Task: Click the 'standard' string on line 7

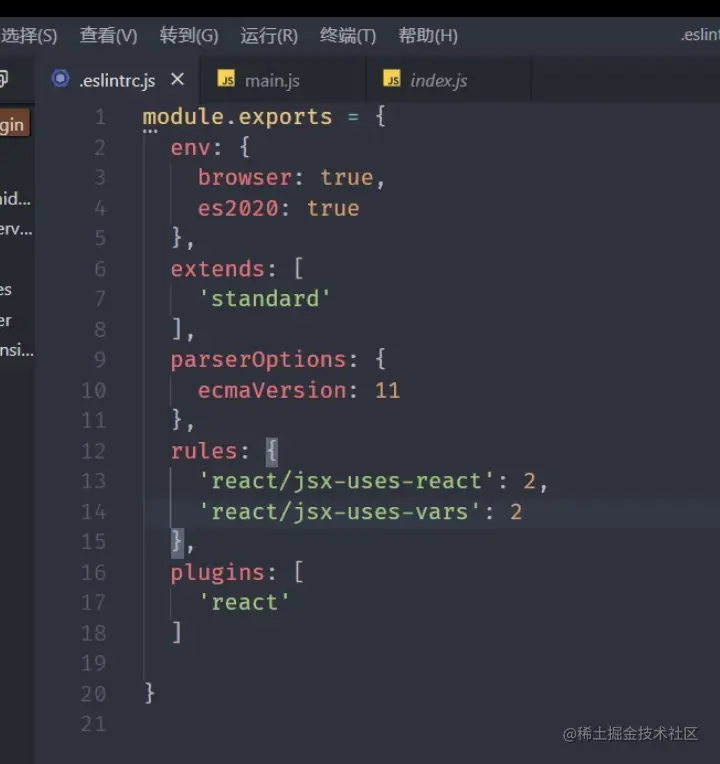Action: 265,299
